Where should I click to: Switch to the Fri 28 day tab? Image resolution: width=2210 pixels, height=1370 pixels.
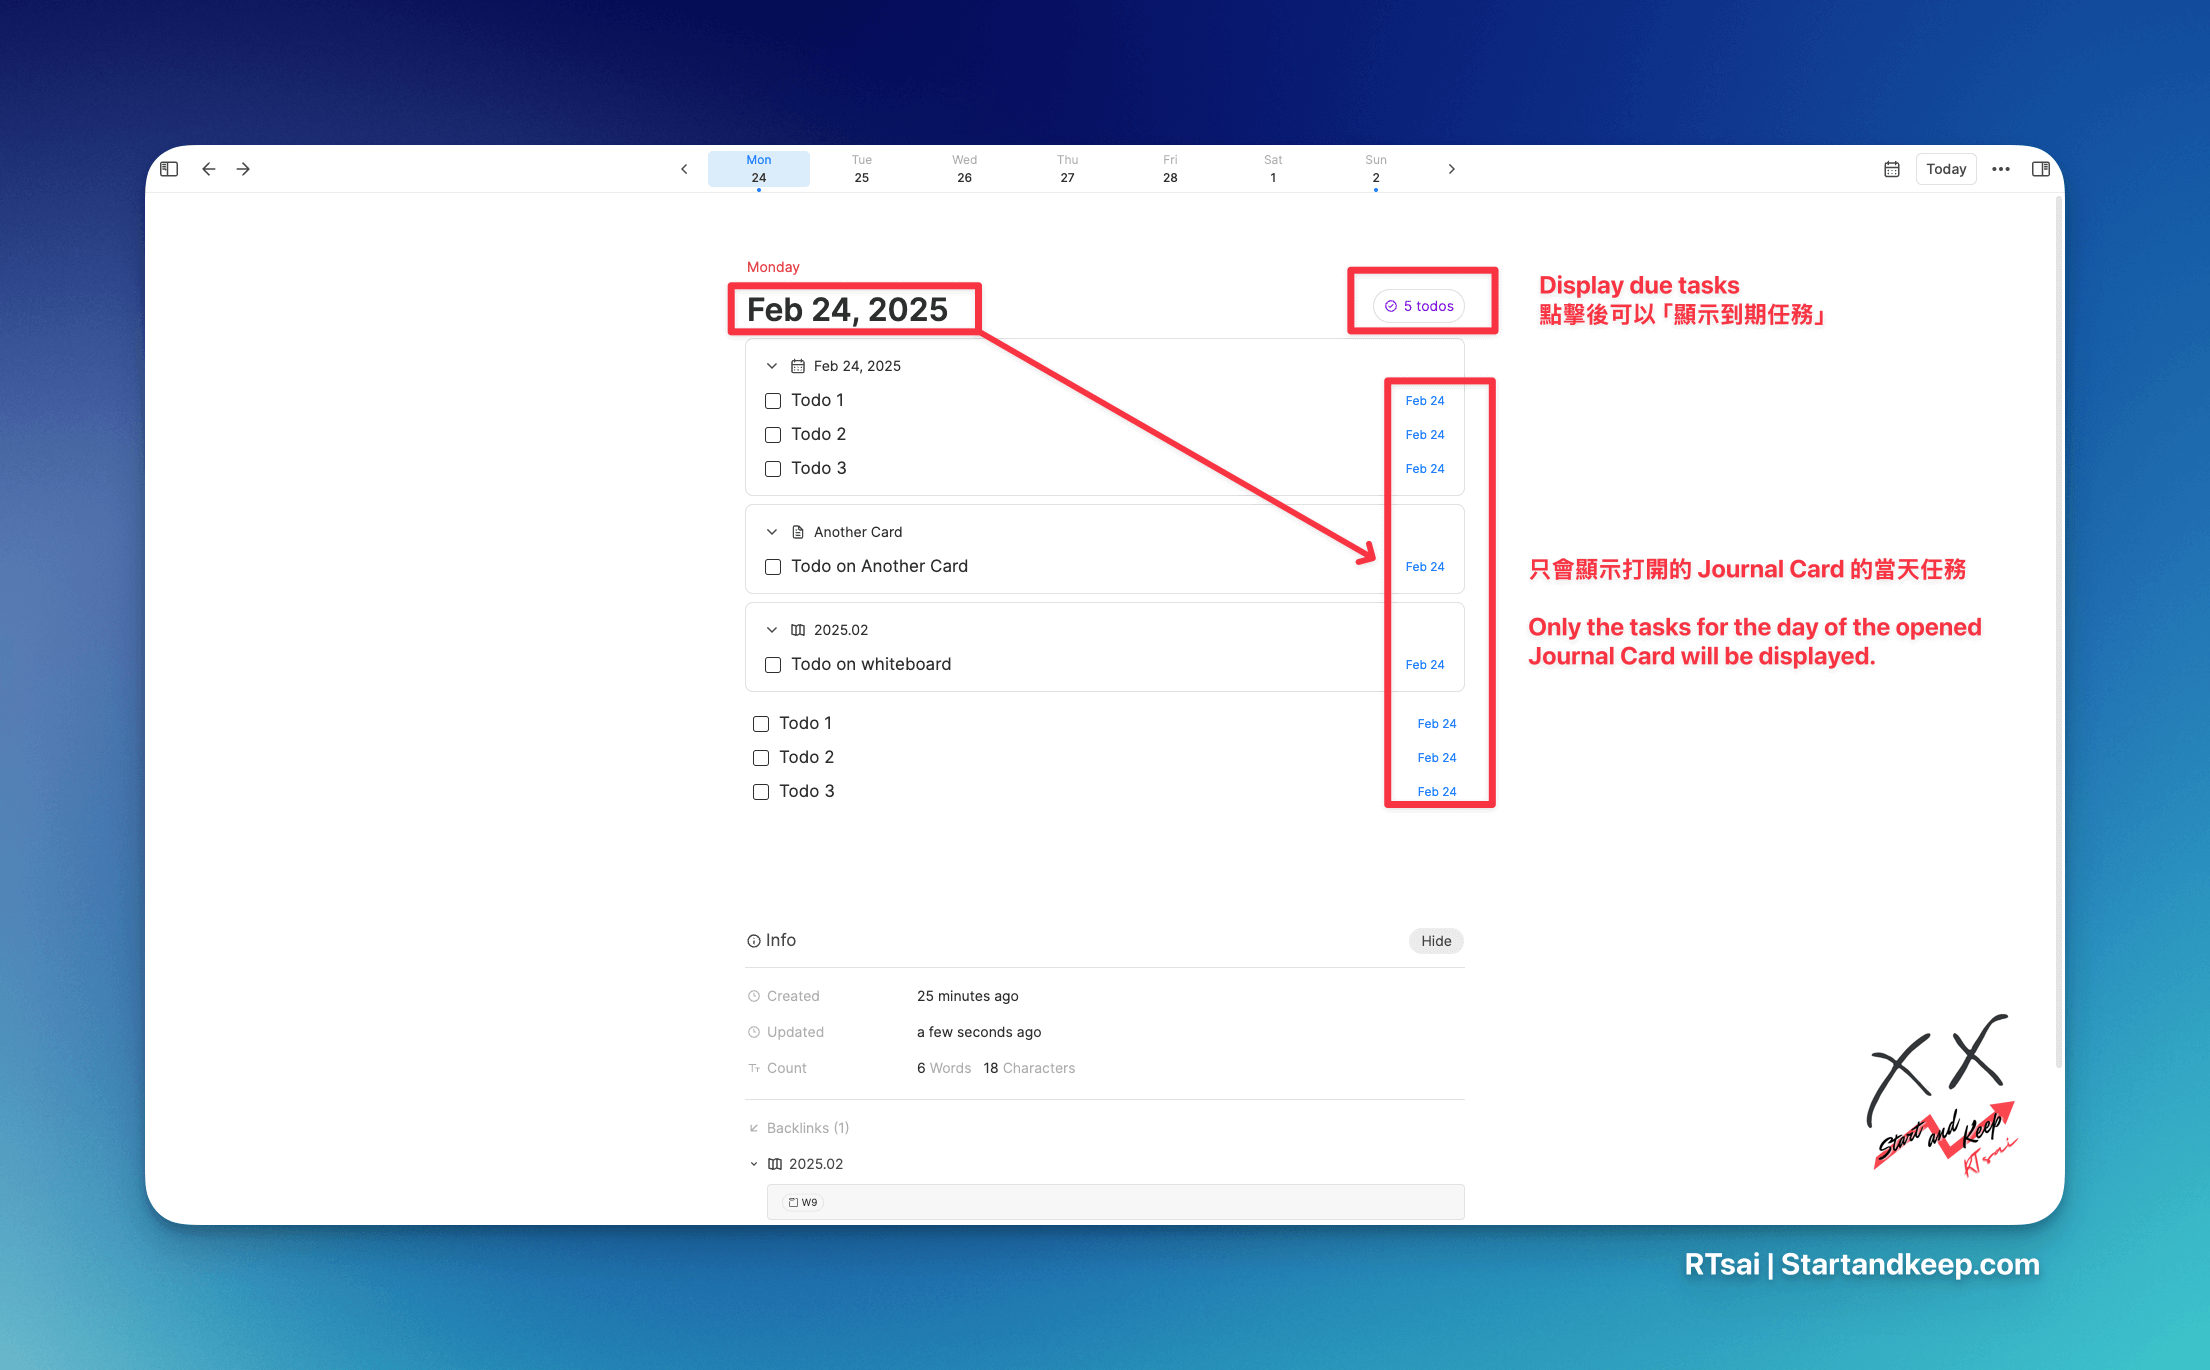click(x=1170, y=169)
